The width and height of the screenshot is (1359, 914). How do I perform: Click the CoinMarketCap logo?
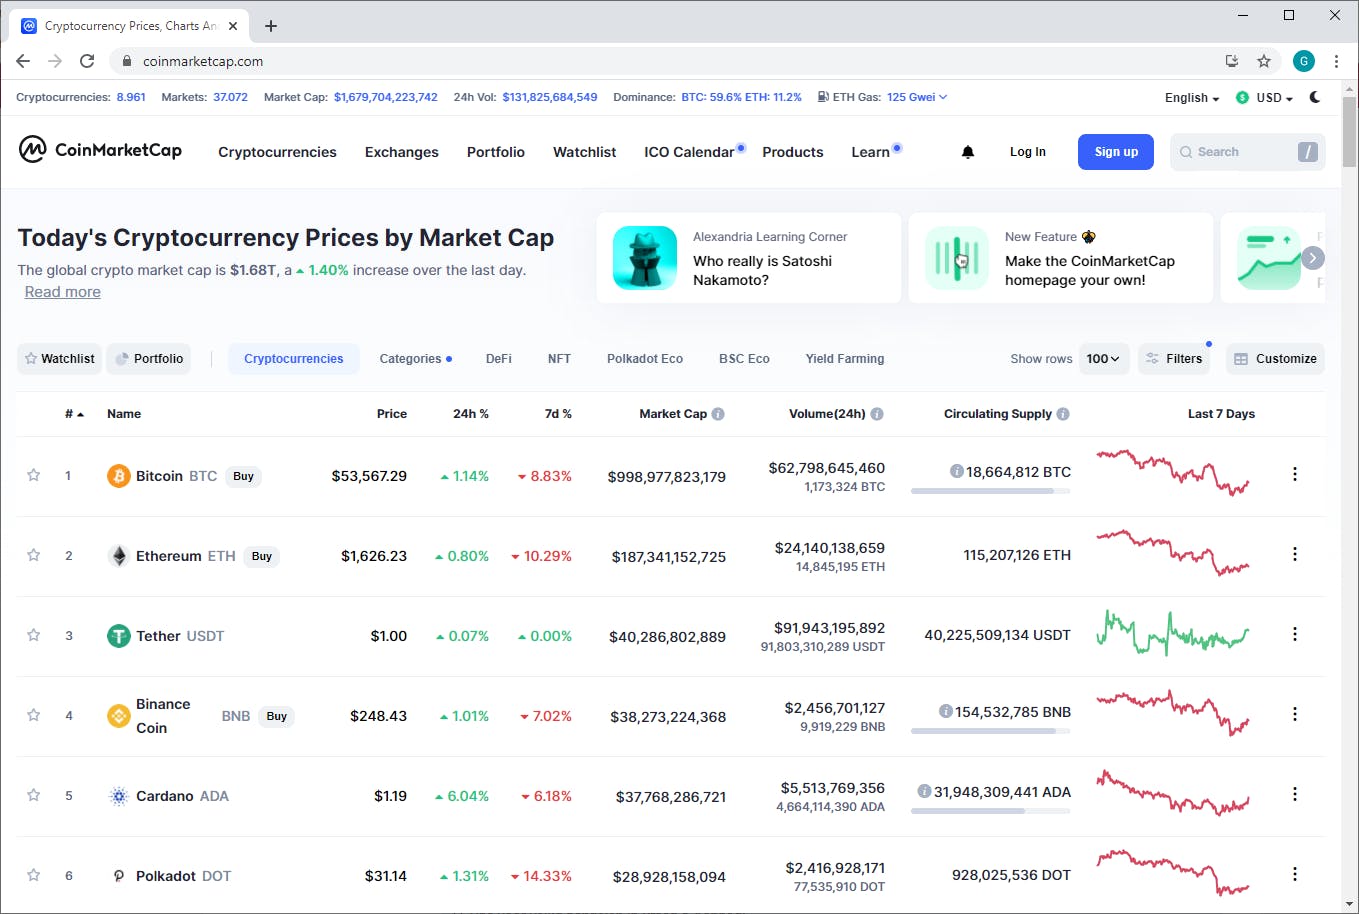100,150
